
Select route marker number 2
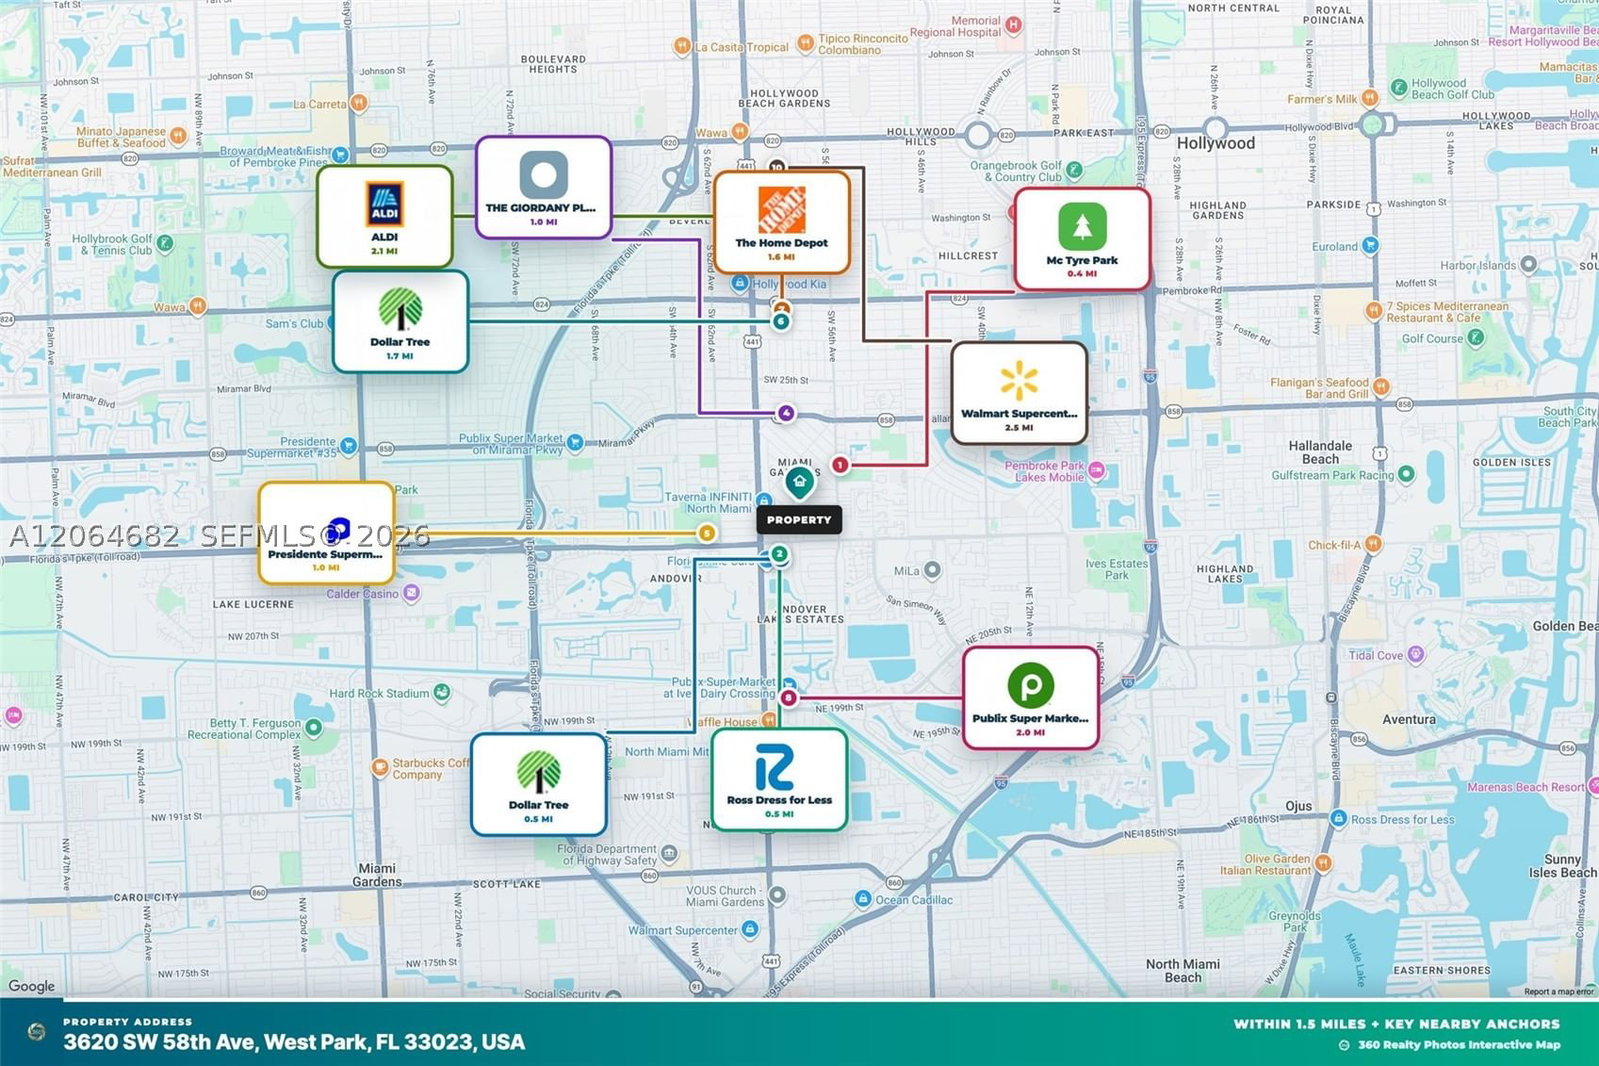click(779, 554)
